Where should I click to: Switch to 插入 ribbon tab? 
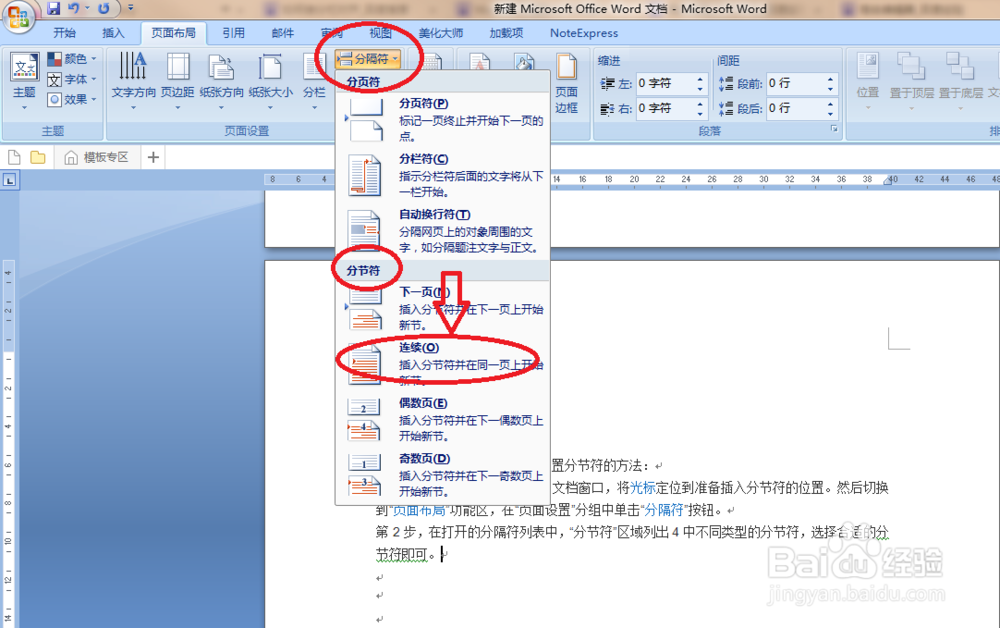coord(113,33)
